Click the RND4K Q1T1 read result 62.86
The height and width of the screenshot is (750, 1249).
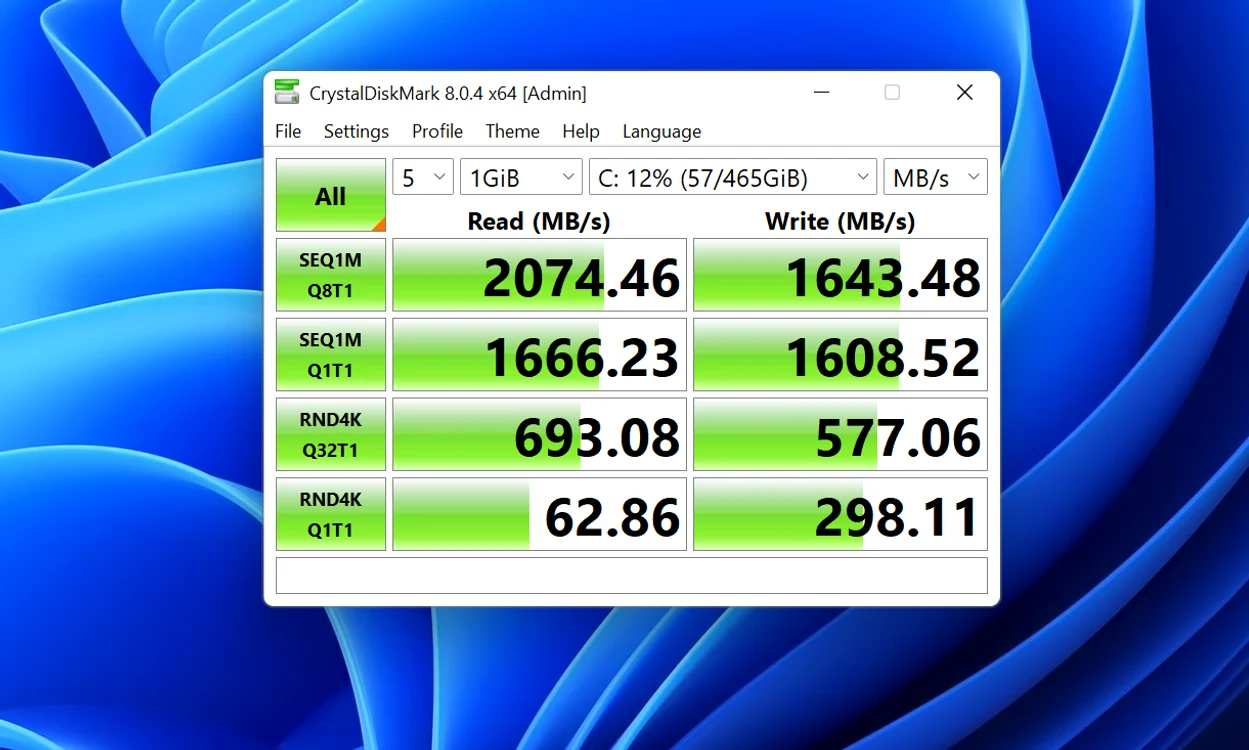coord(540,514)
